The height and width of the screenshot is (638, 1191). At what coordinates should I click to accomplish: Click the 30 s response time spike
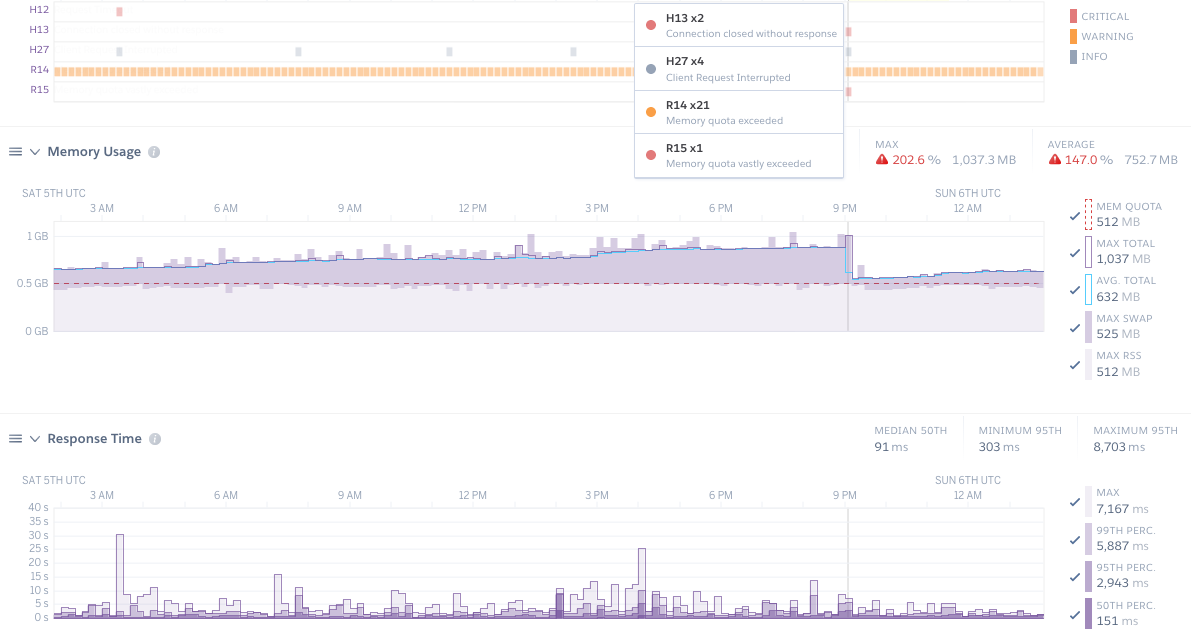coord(120,575)
